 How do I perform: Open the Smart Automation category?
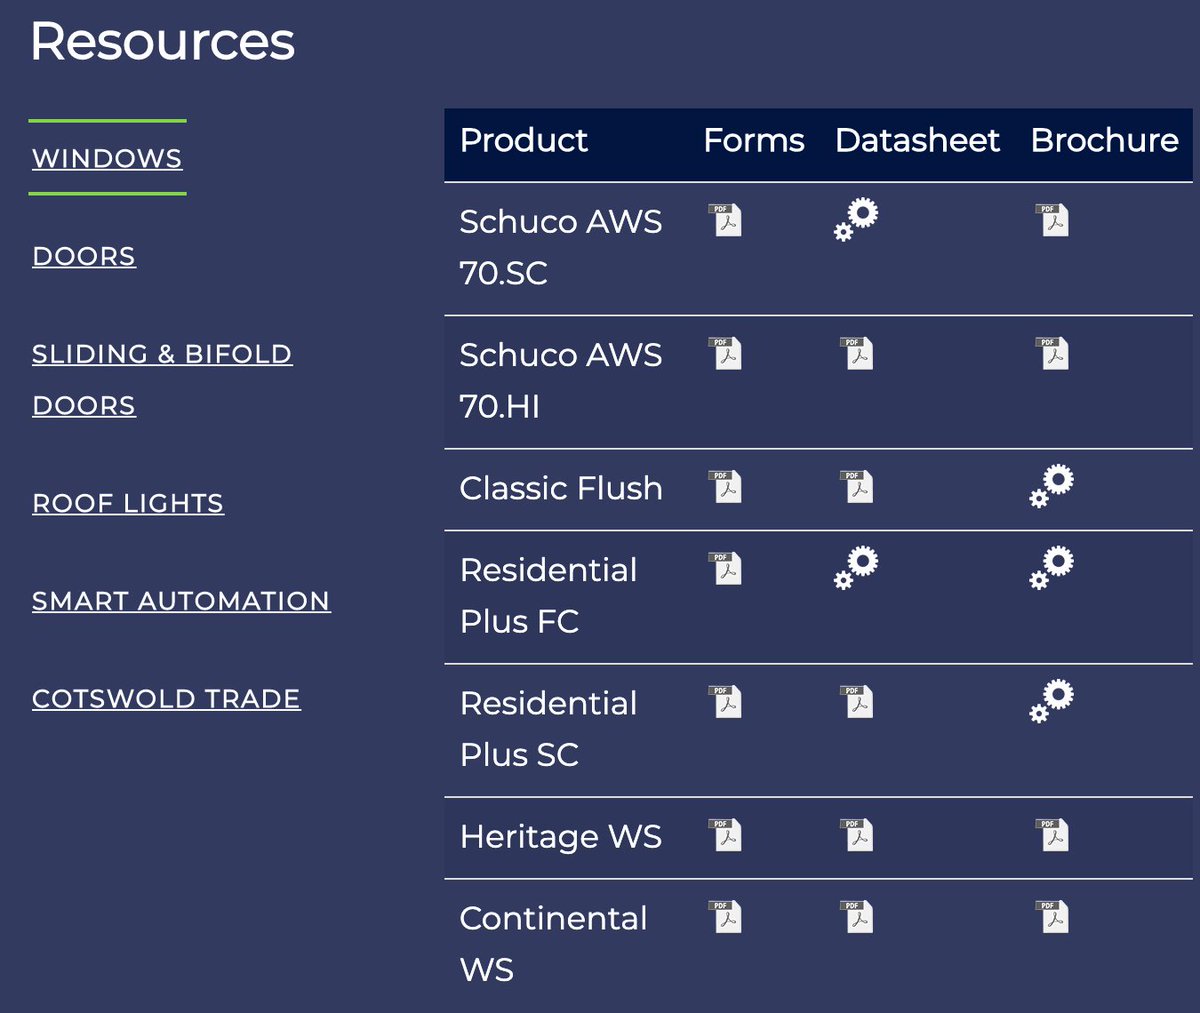(181, 601)
